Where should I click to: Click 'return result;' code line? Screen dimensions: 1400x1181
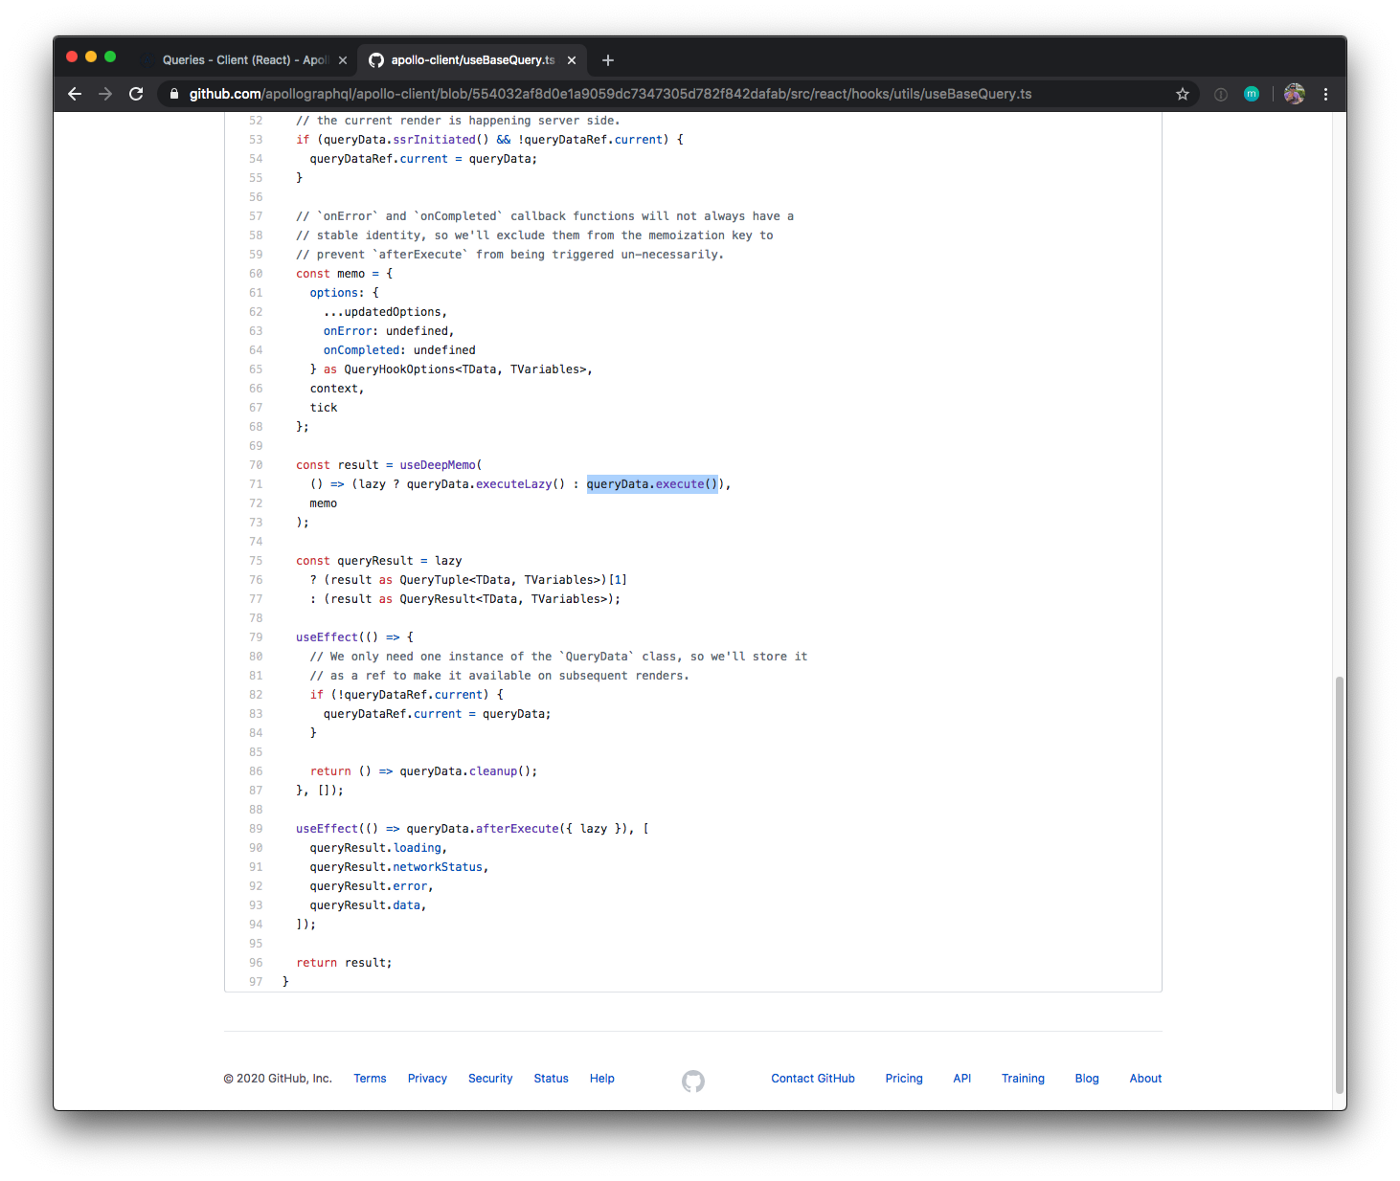coord(344,963)
